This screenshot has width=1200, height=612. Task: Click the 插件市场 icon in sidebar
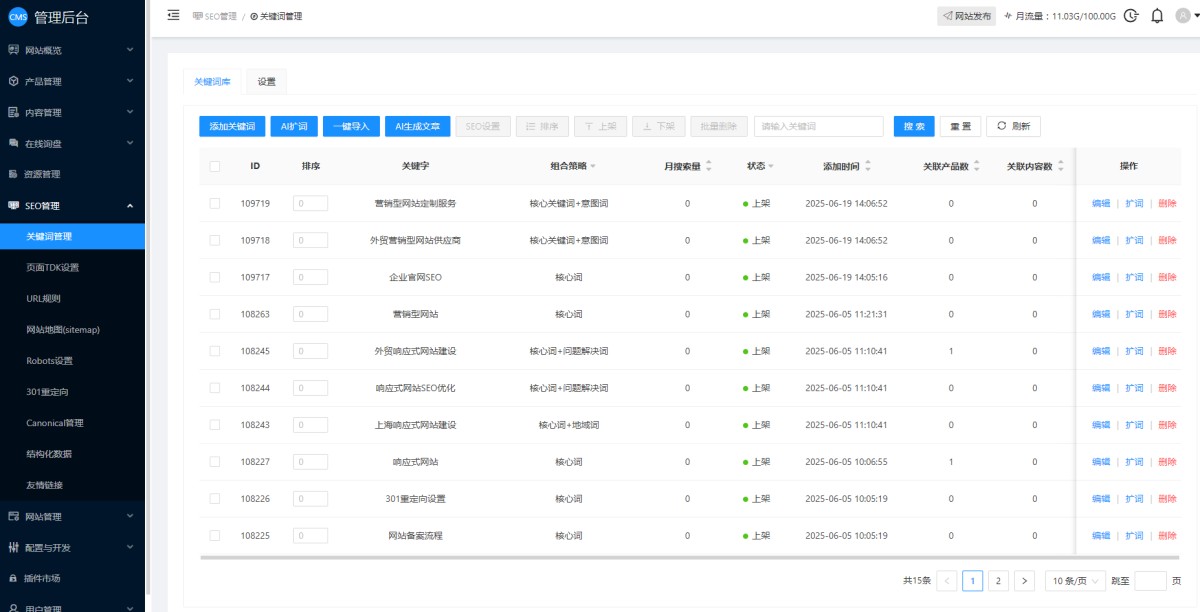(13, 578)
